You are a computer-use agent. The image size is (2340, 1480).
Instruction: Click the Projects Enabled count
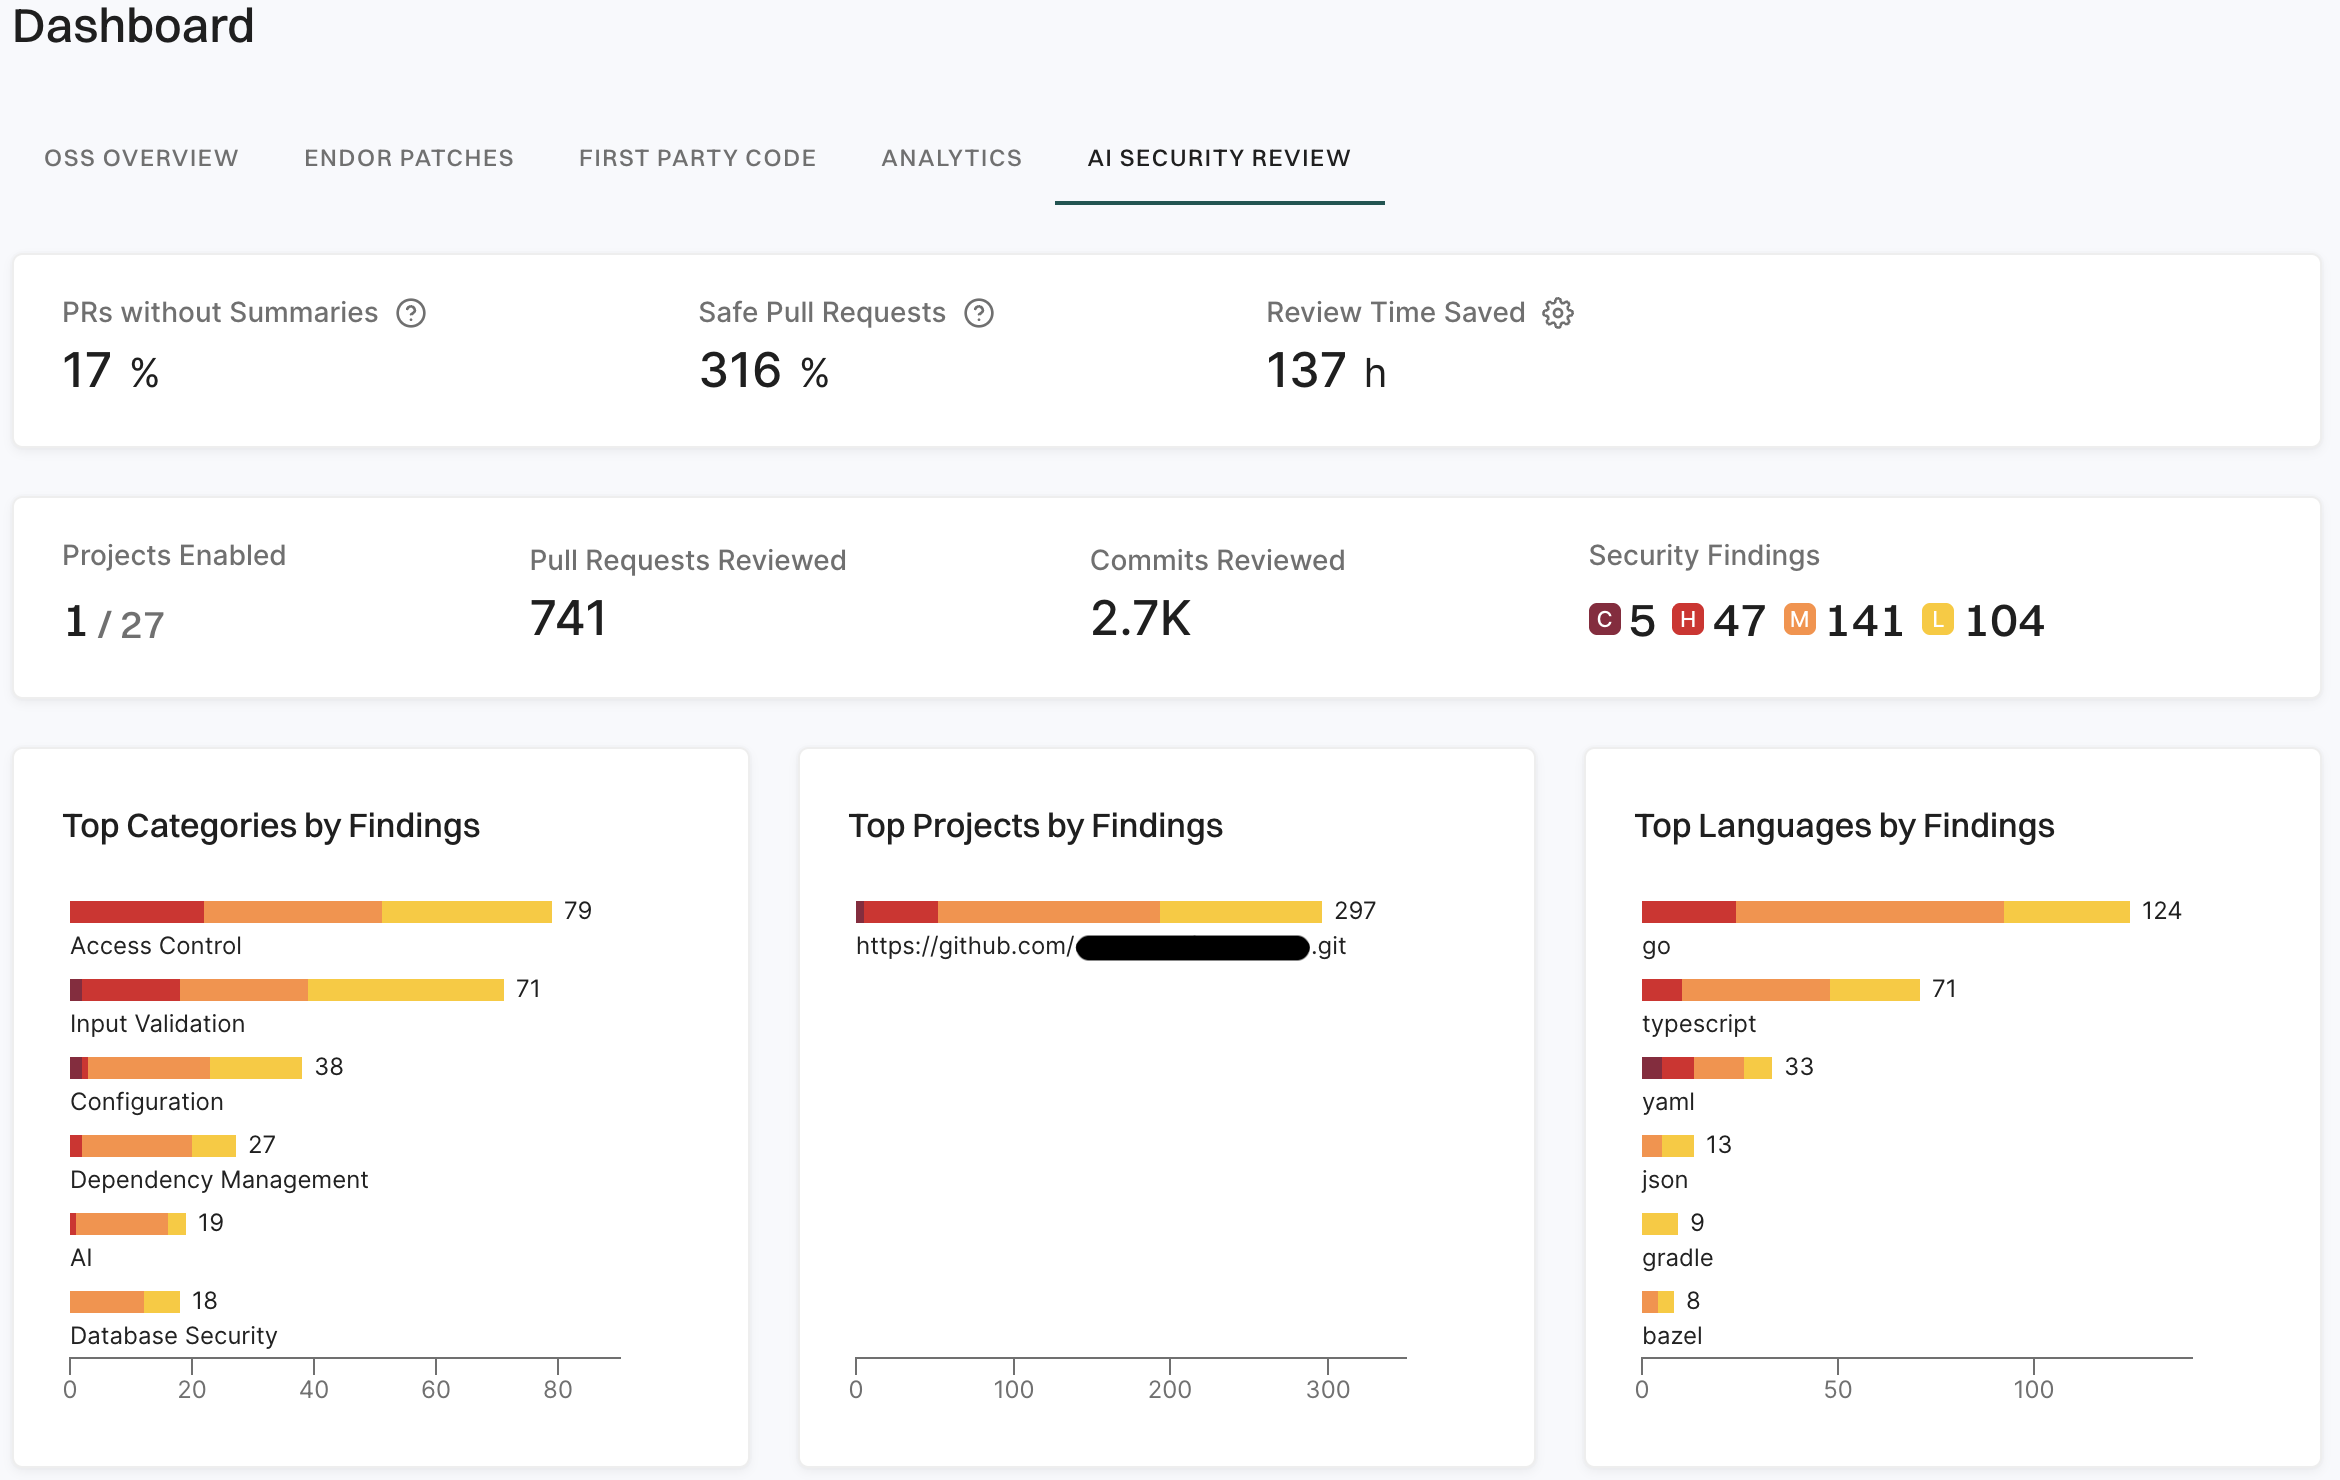pos(113,621)
